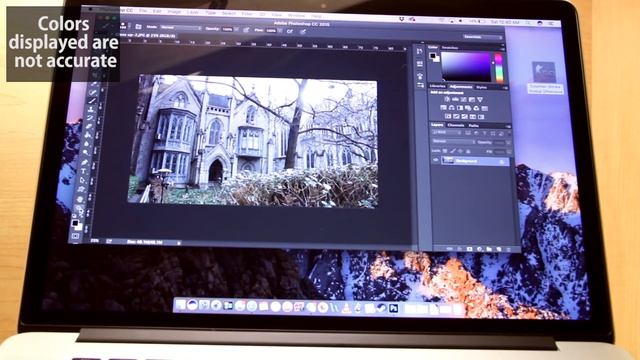Add a Photo Filter adjustment
This screenshot has width=640, height=360.
click(x=468, y=108)
